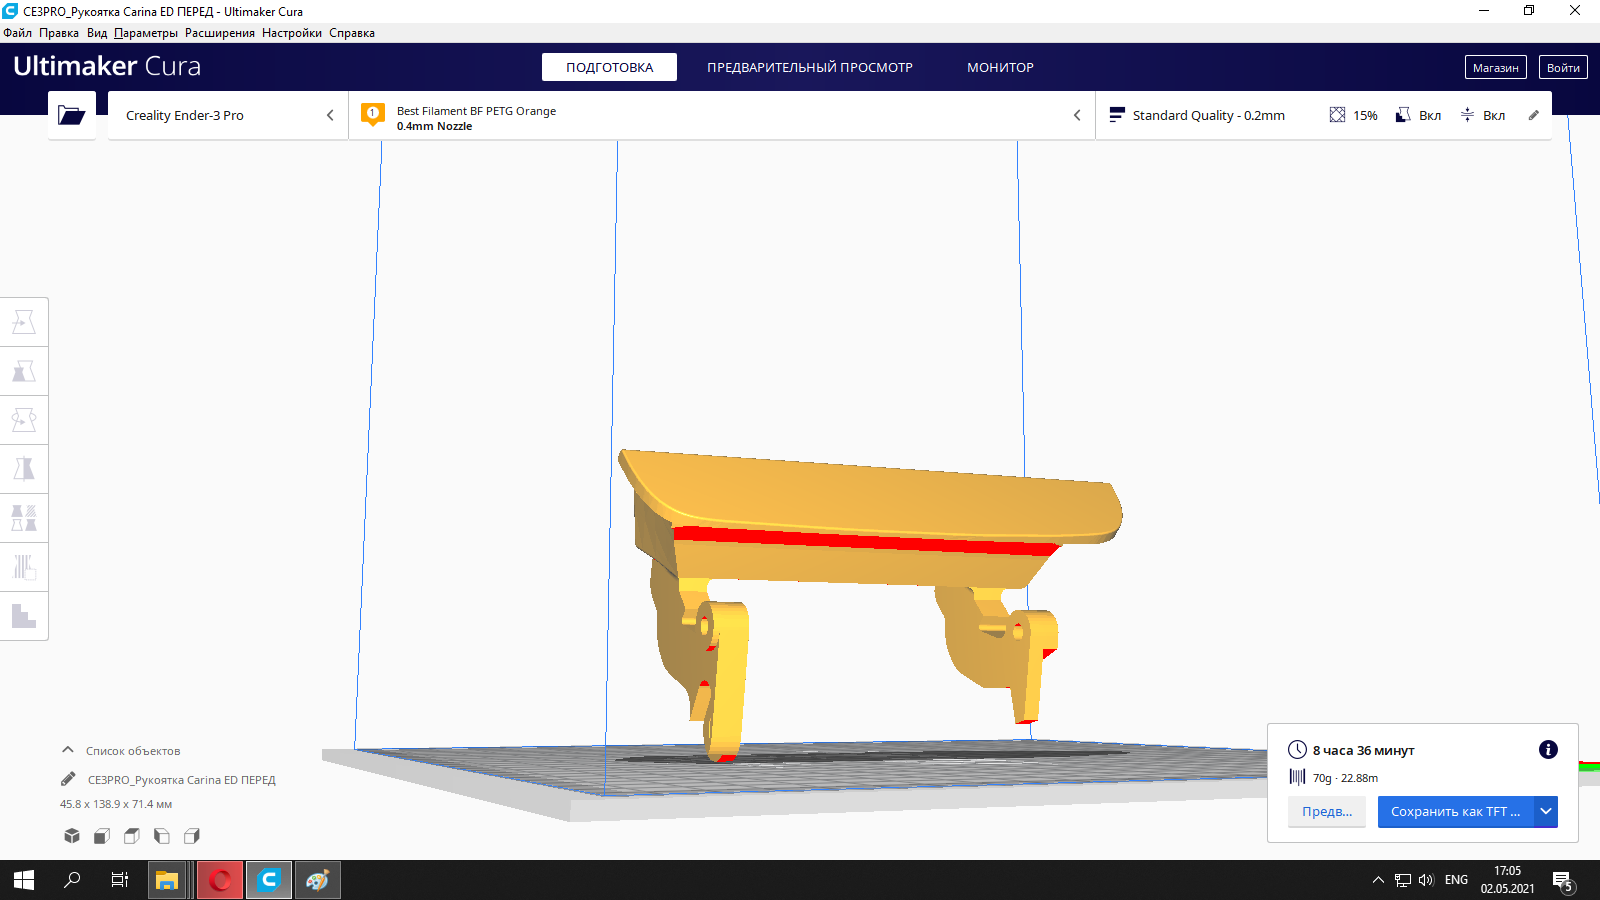This screenshot has width=1600, height=900.
Task: Open the Вид menu
Action: (x=97, y=33)
